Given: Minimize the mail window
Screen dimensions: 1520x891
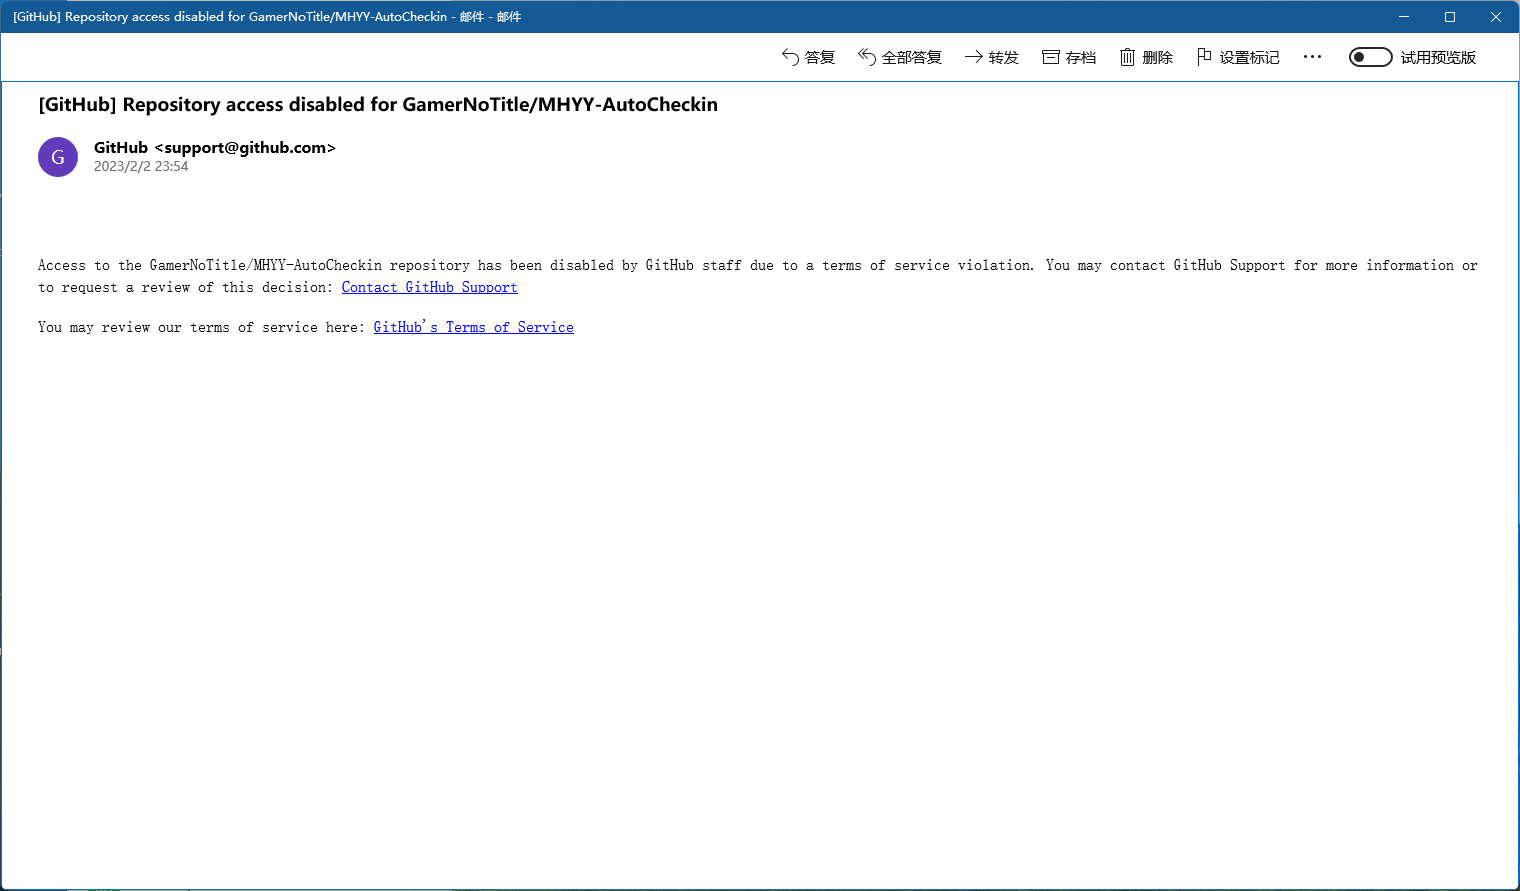Looking at the screenshot, I should 1404,17.
